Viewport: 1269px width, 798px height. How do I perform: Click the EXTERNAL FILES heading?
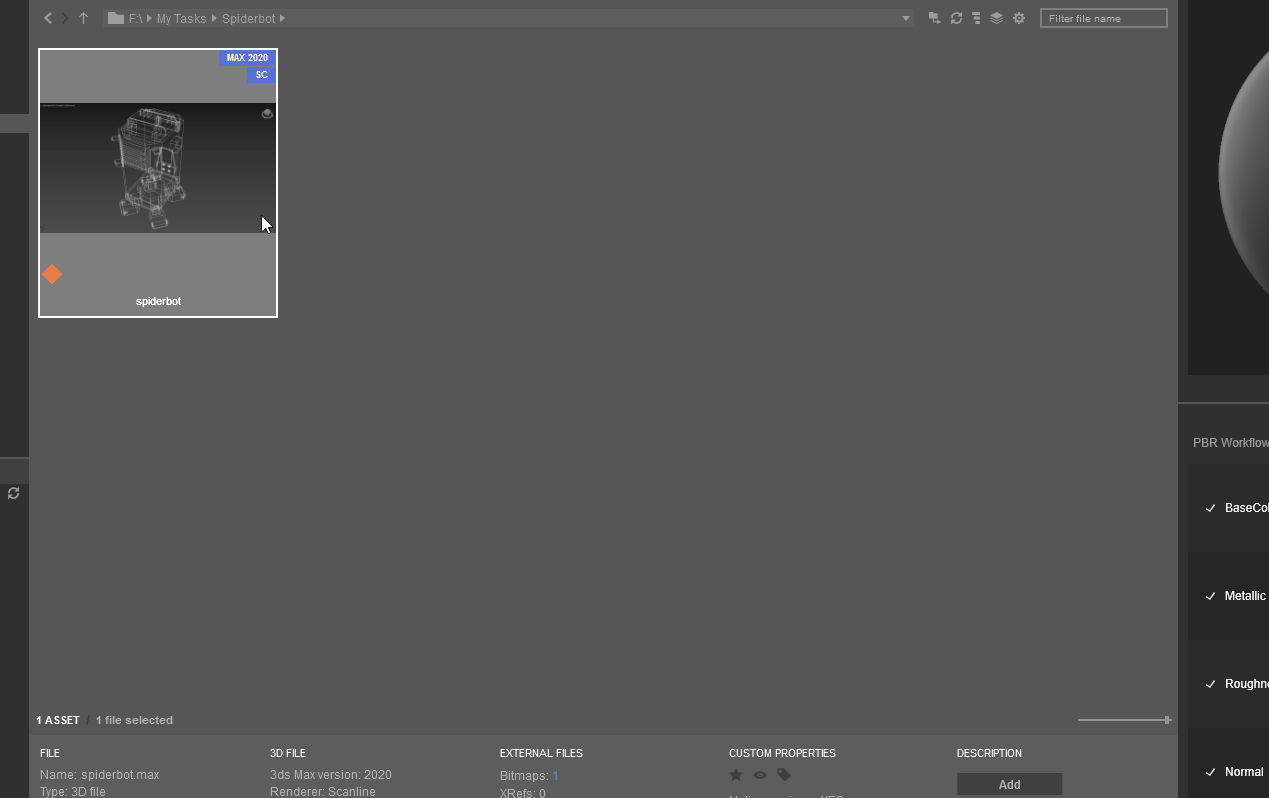click(541, 753)
